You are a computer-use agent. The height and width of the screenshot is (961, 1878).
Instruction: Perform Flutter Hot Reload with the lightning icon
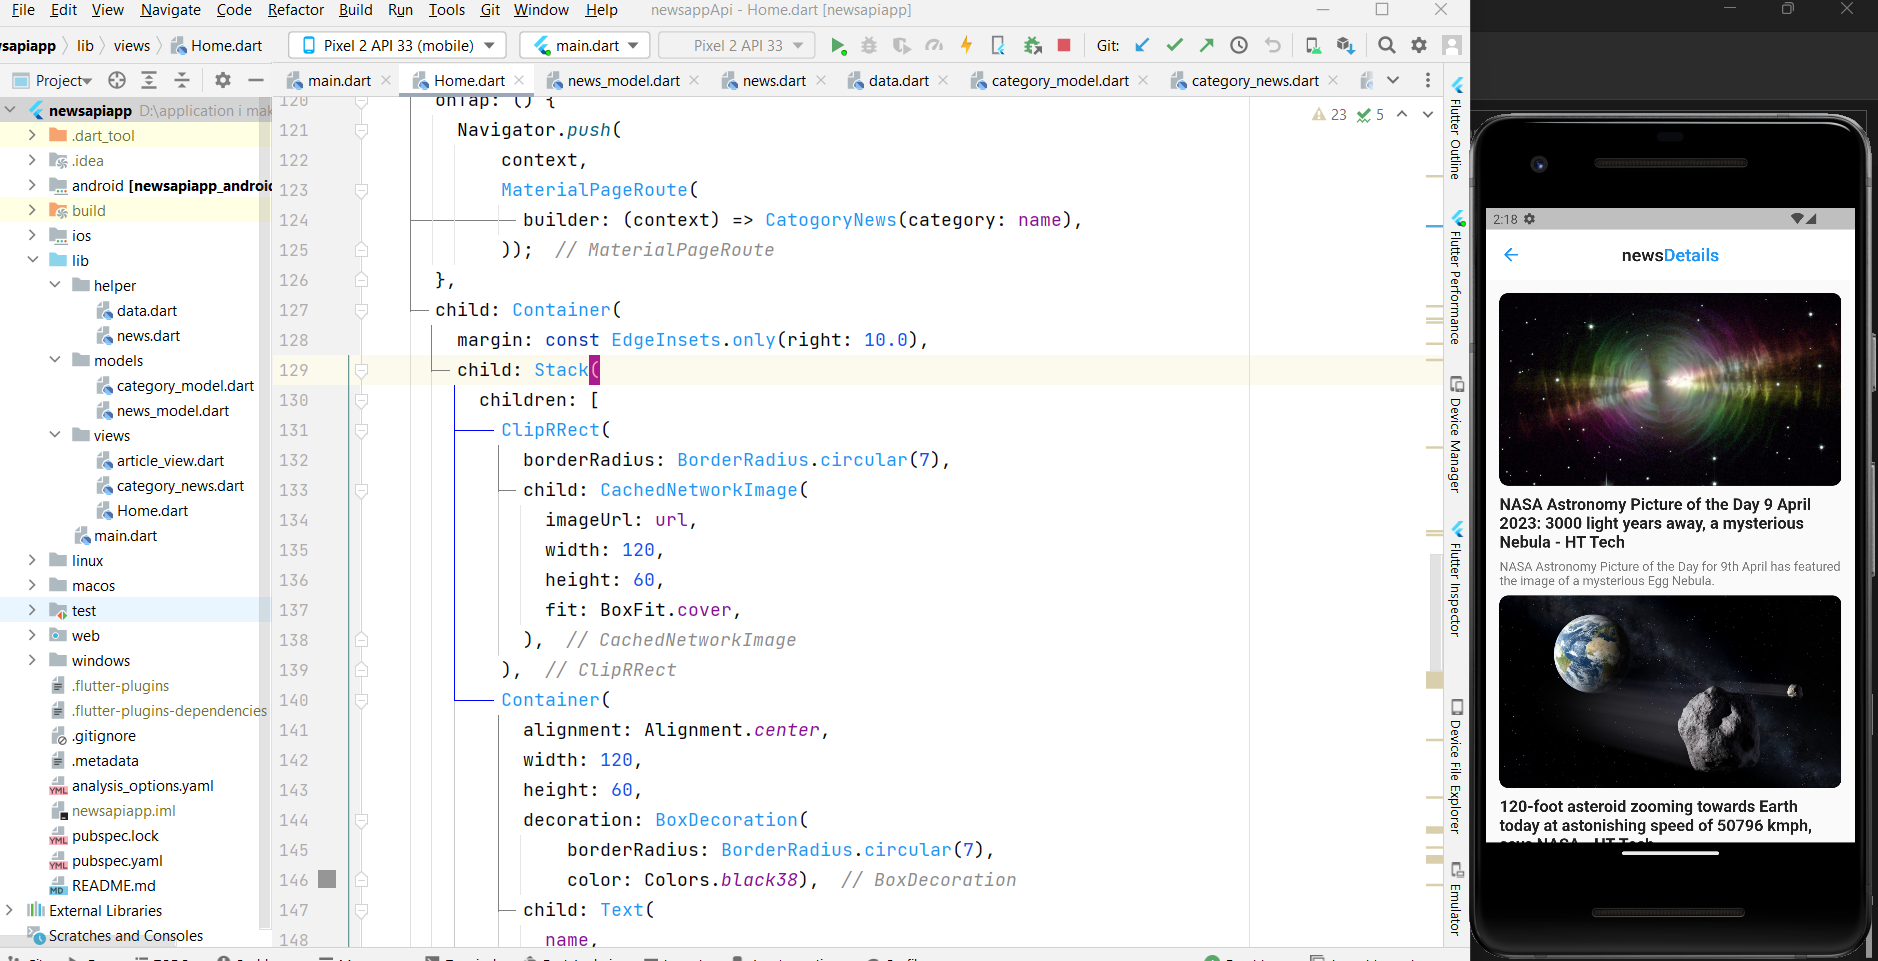[966, 45]
